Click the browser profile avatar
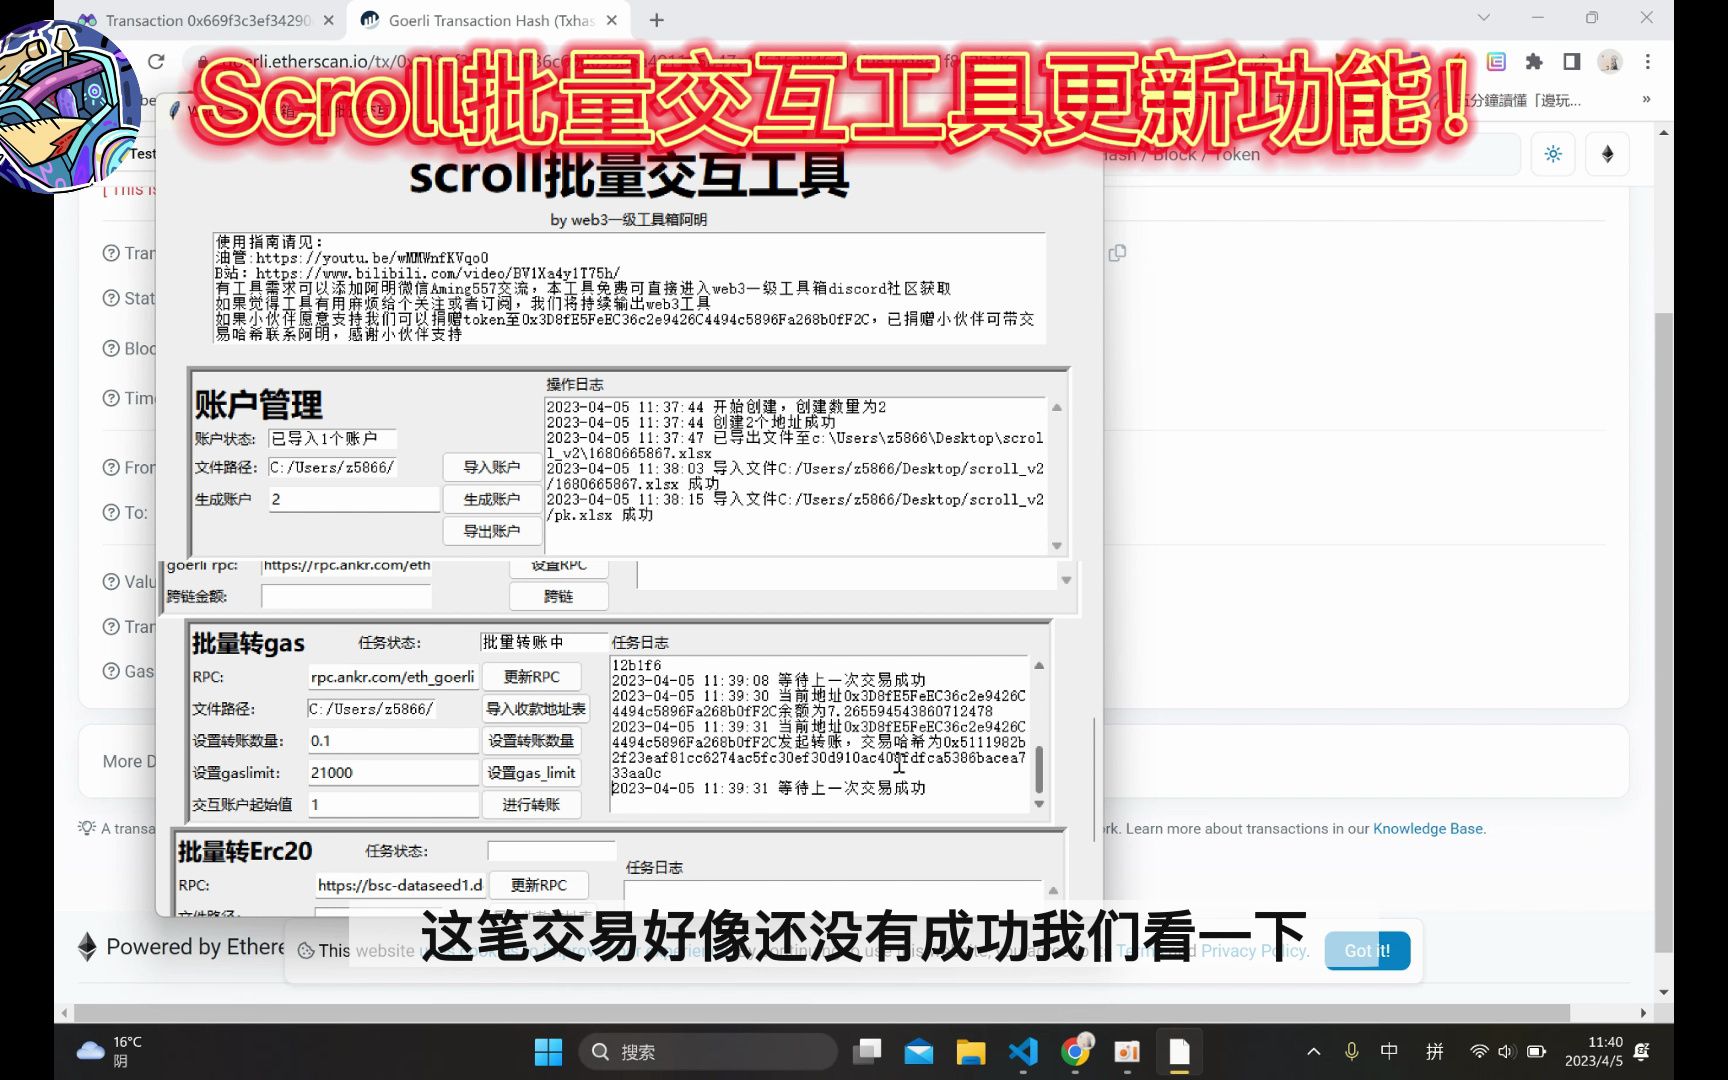The width and height of the screenshot is (1728, 1080). tap(1609, 61)
